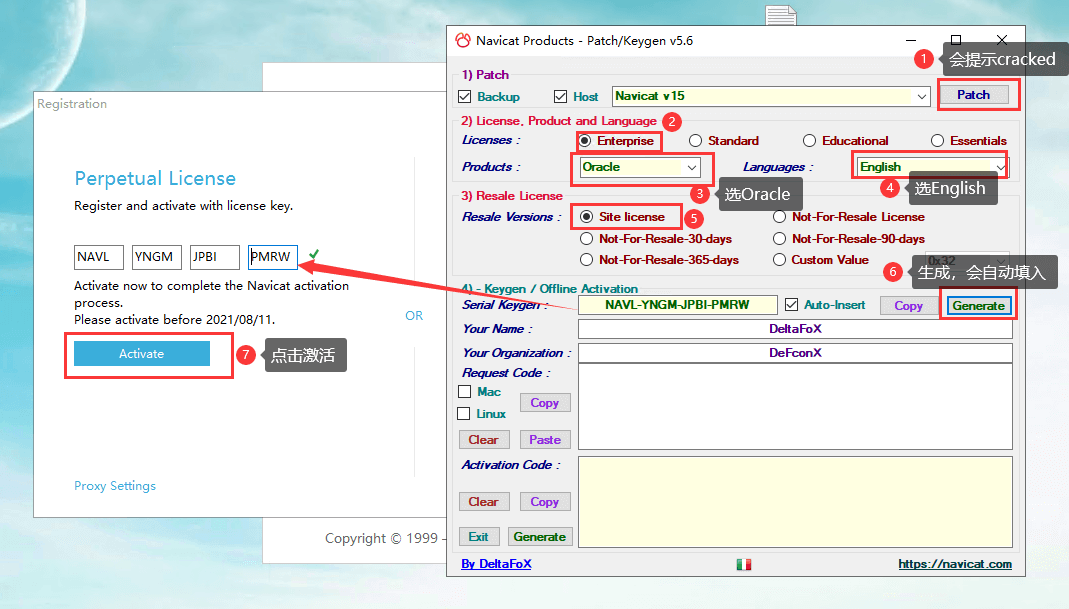Enable the Mac checkbox
Screen dimensions: 1069x609
[x=465, y=391]
